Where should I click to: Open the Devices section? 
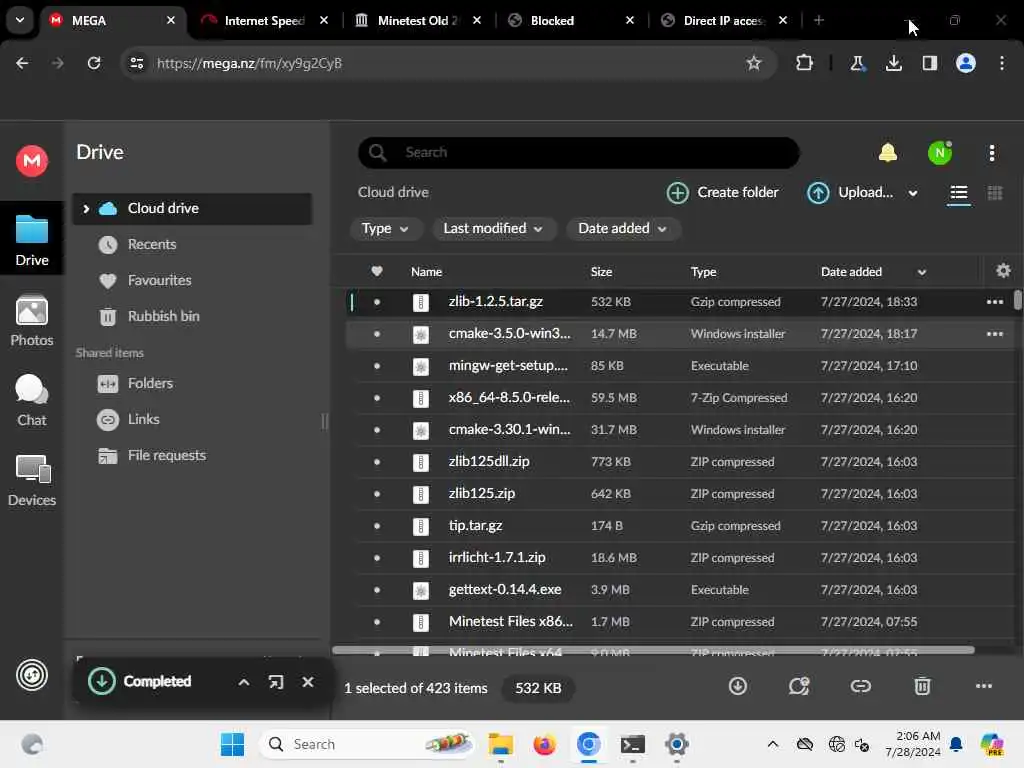tap(31, 481)
